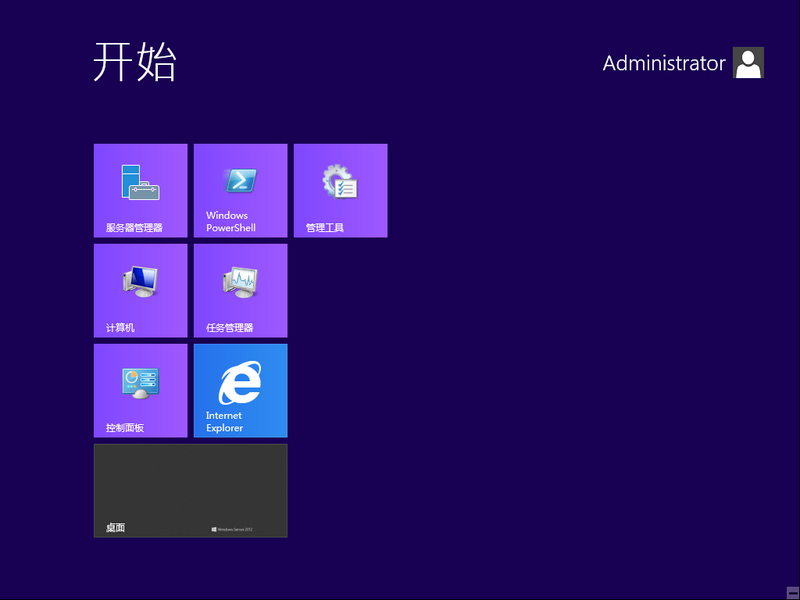This screenshot has height=600, width=800.
Task: Click the Administrator user avatar picture
Action: tap(748, 63)
